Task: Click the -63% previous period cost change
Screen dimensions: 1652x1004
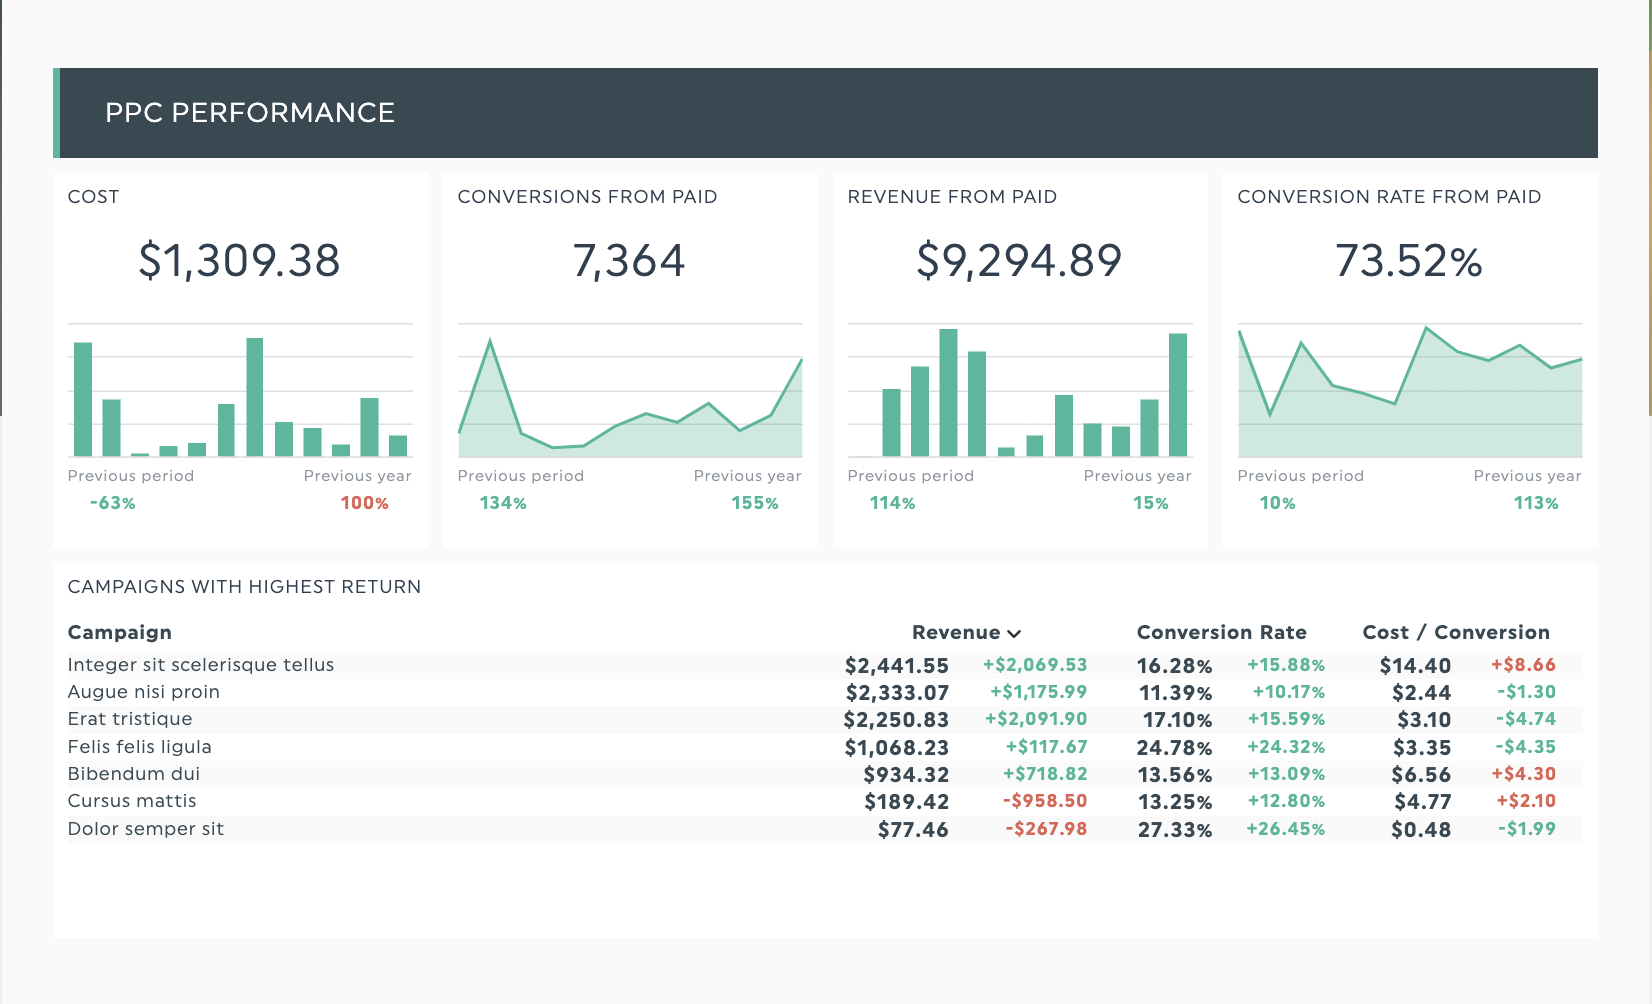Action: [x=112, y=503]
